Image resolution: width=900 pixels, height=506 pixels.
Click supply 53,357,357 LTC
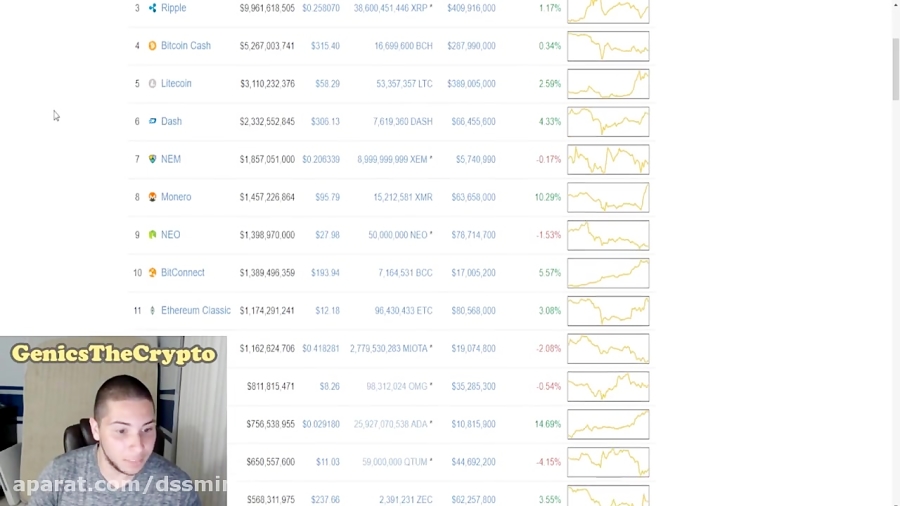[x=404, y=84]
